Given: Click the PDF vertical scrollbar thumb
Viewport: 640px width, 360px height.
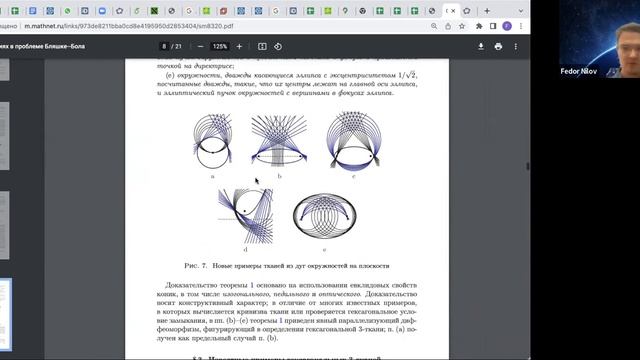Looking at the screenshot, I should [528, 166].
